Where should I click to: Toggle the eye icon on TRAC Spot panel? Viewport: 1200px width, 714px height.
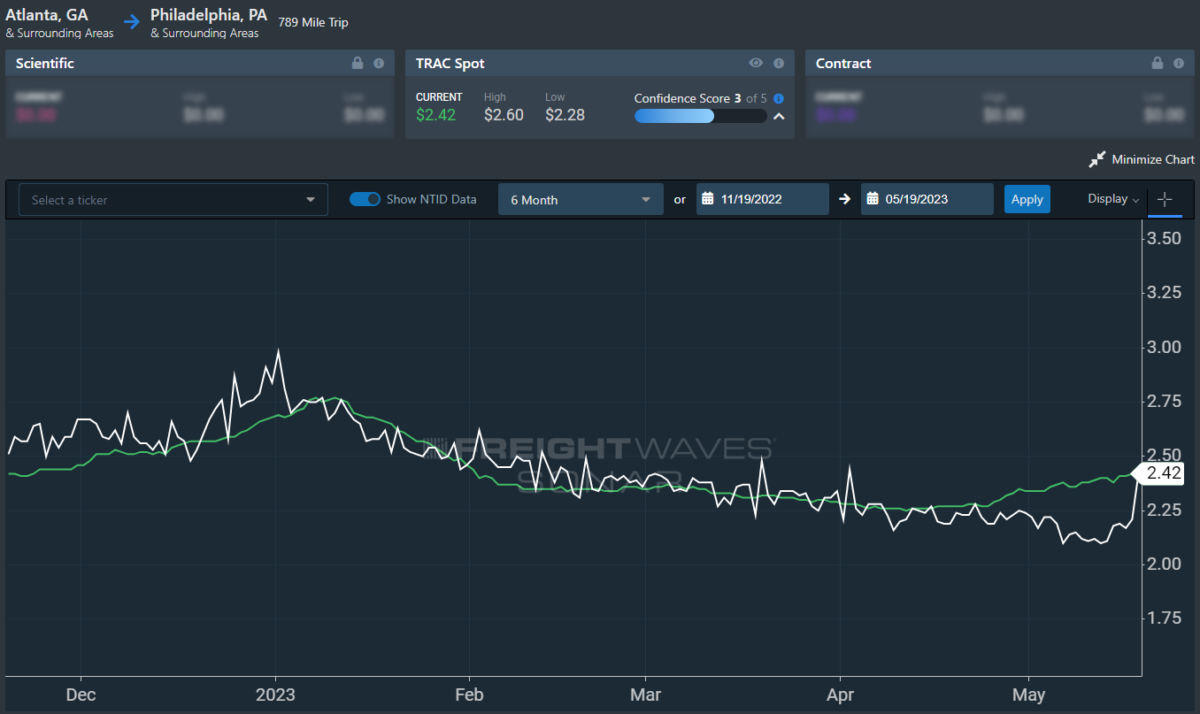(x=756, y=63)
